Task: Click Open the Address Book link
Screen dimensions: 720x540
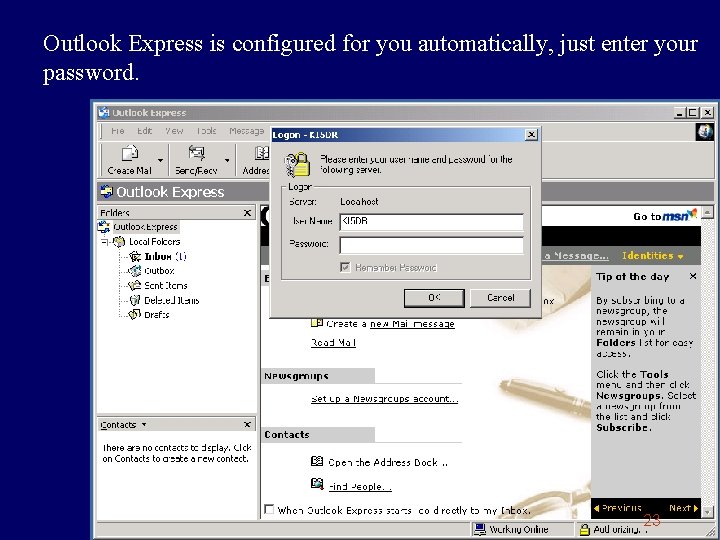Action: 388,463
